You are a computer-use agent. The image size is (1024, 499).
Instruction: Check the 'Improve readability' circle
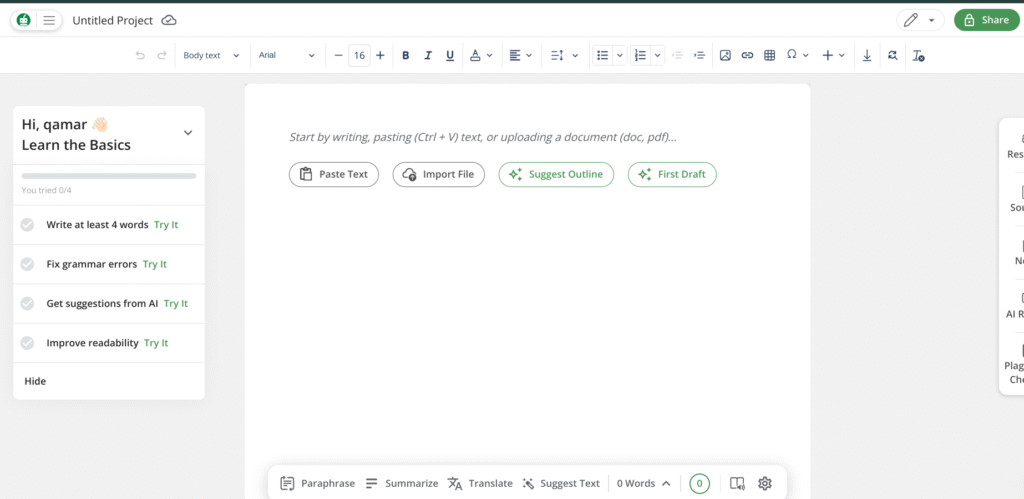[28, 343]
